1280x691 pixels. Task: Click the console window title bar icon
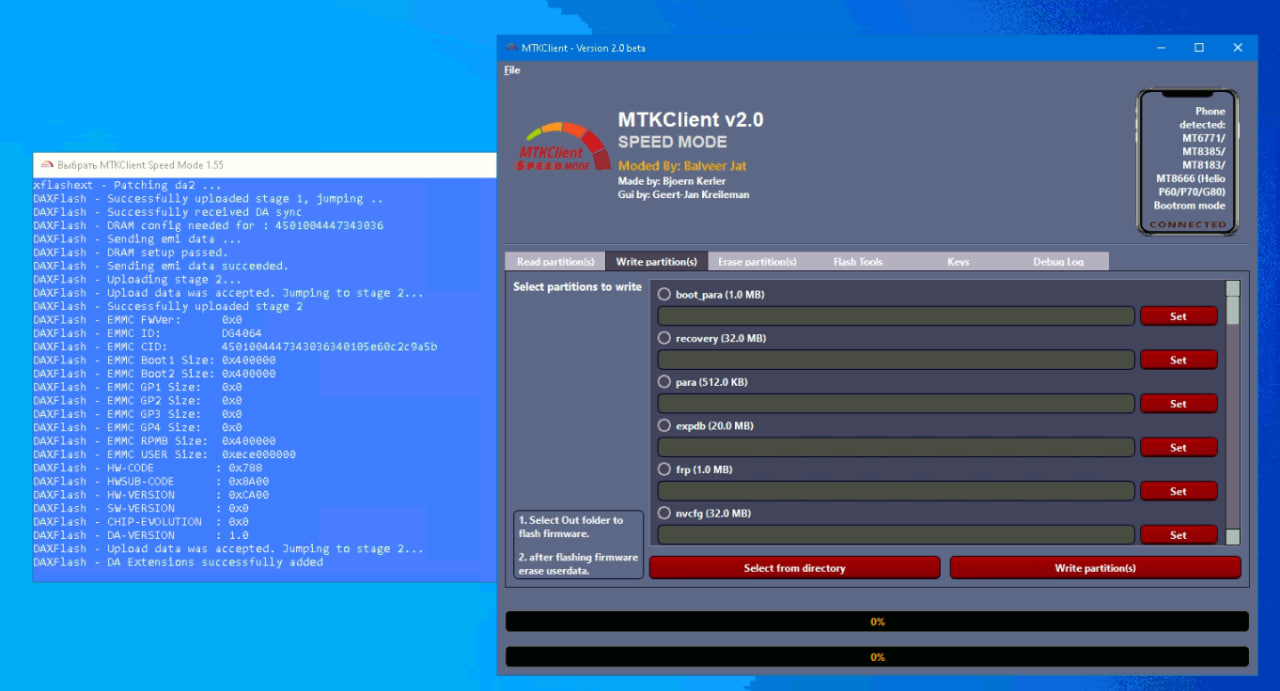45,165
